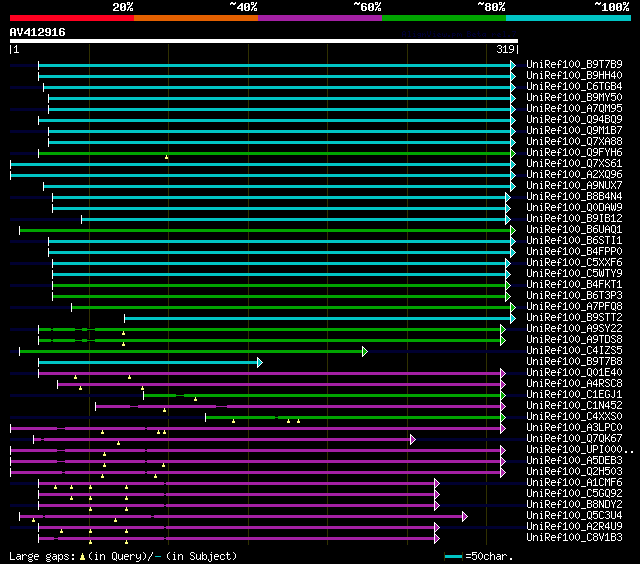
Task: Click arrowhead ending the UniRef100_A1CMF6 alignment
Action: pyautogui.click(x=437, y=483)
